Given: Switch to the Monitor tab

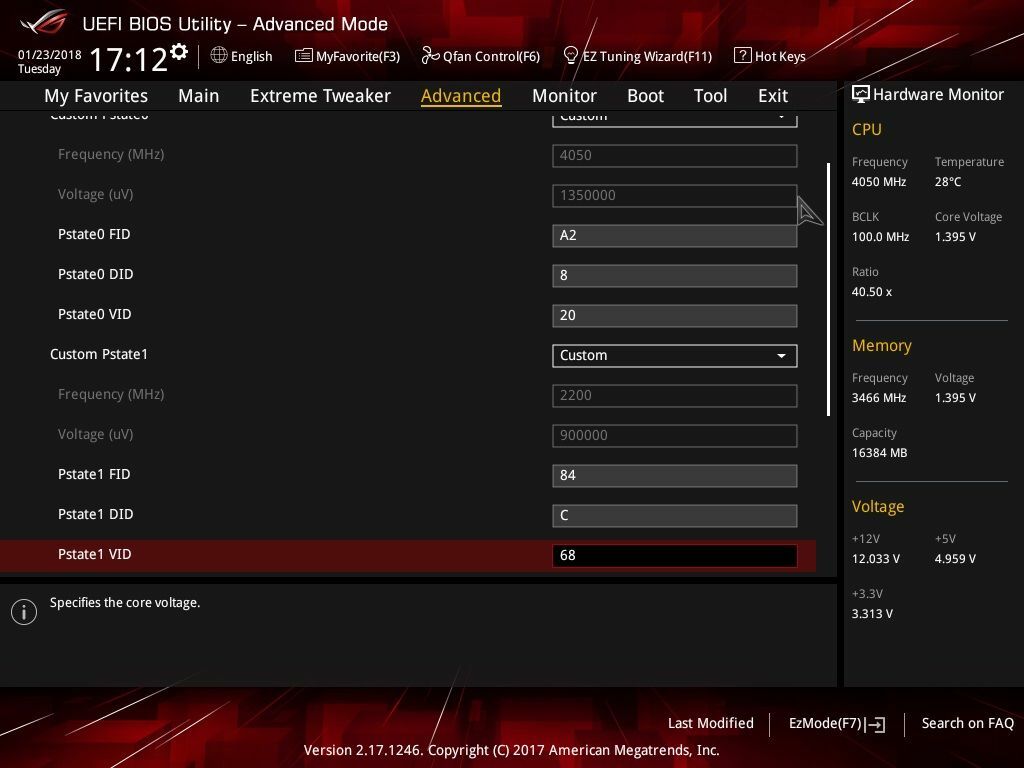Looking at the screenshot, I should [564, 96].
